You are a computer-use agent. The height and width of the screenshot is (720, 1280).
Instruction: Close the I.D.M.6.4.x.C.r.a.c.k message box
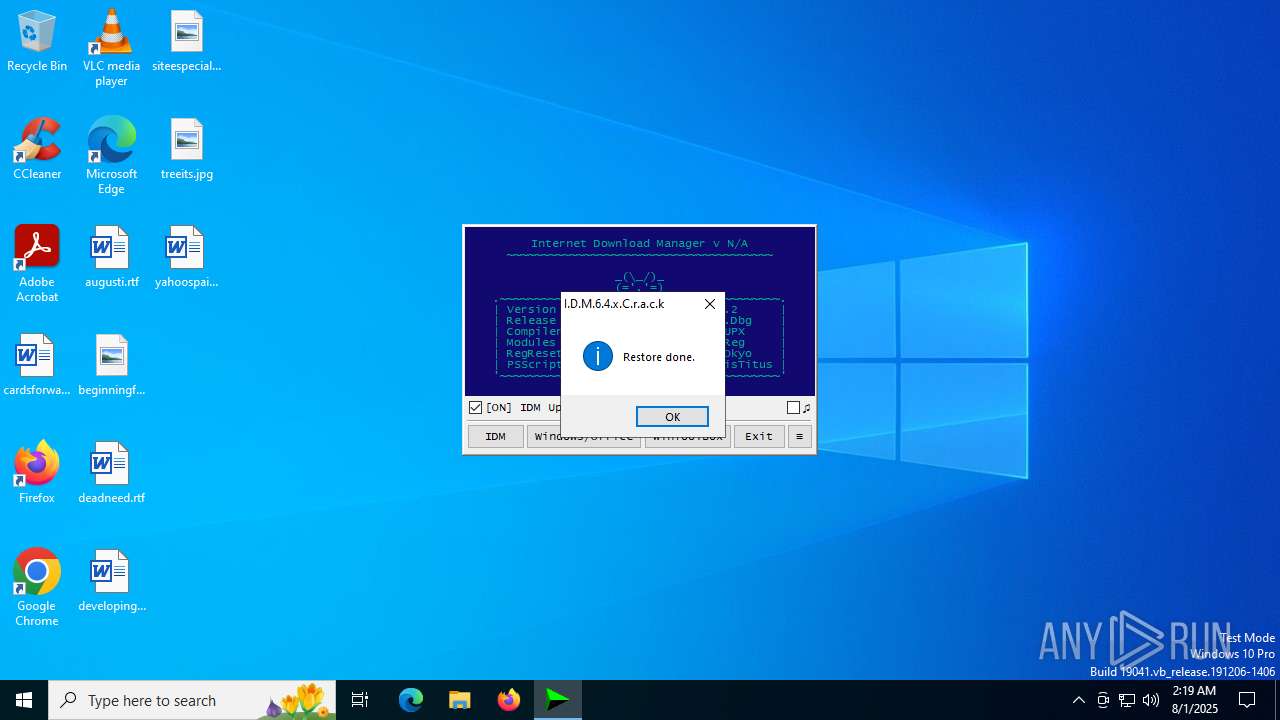click(x=710, y=304)
